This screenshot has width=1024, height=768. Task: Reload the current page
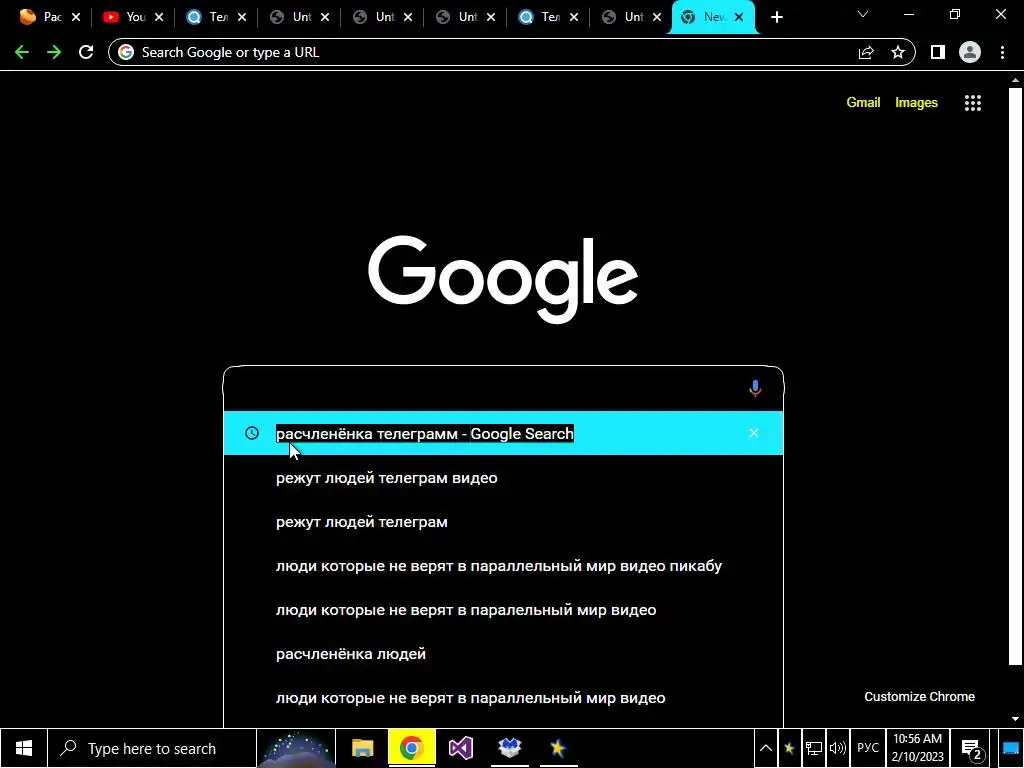tap(86, 52)
